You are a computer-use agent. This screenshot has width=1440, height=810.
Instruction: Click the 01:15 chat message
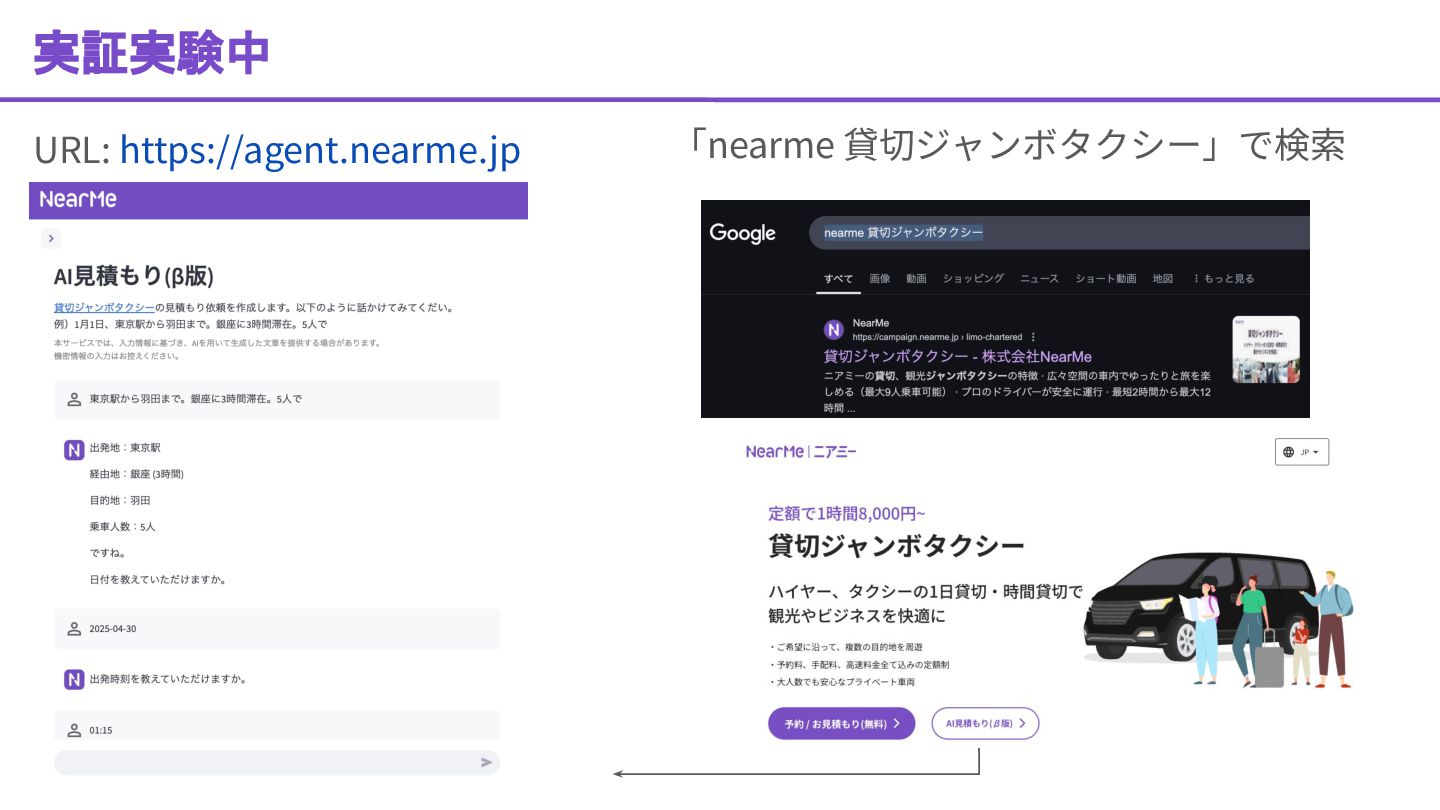coord(277,726)
